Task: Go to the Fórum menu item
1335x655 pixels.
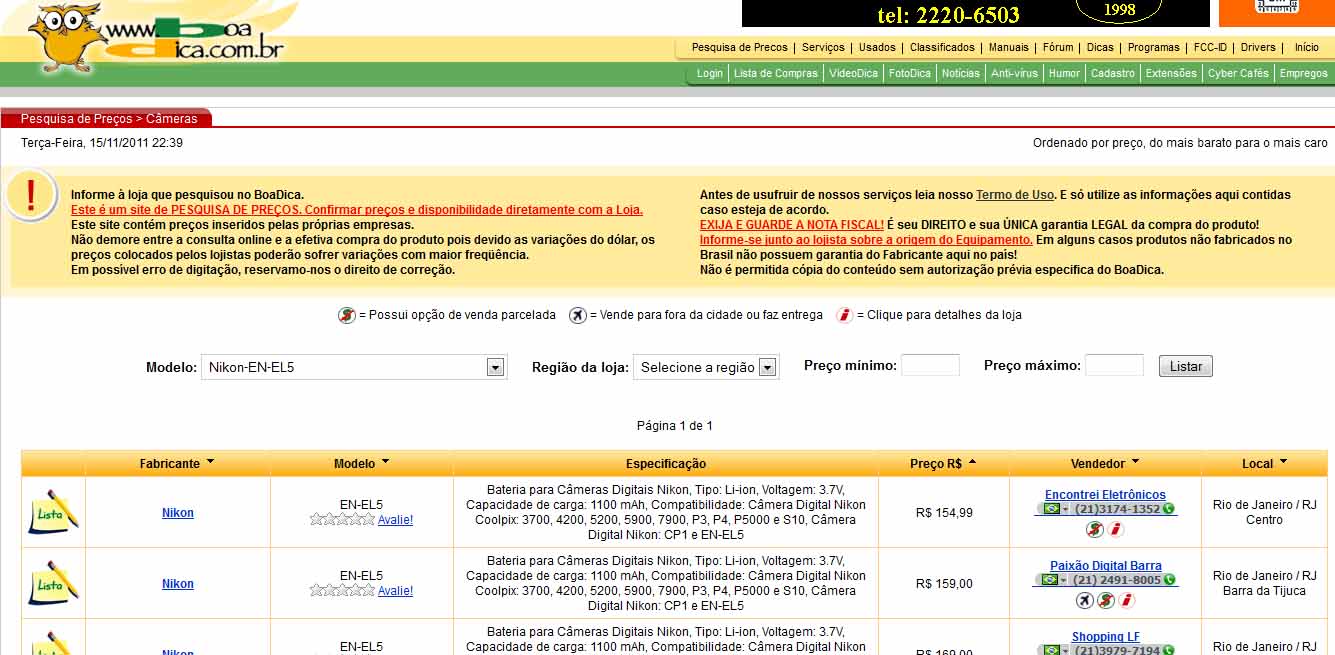Action: [1057, 47]
